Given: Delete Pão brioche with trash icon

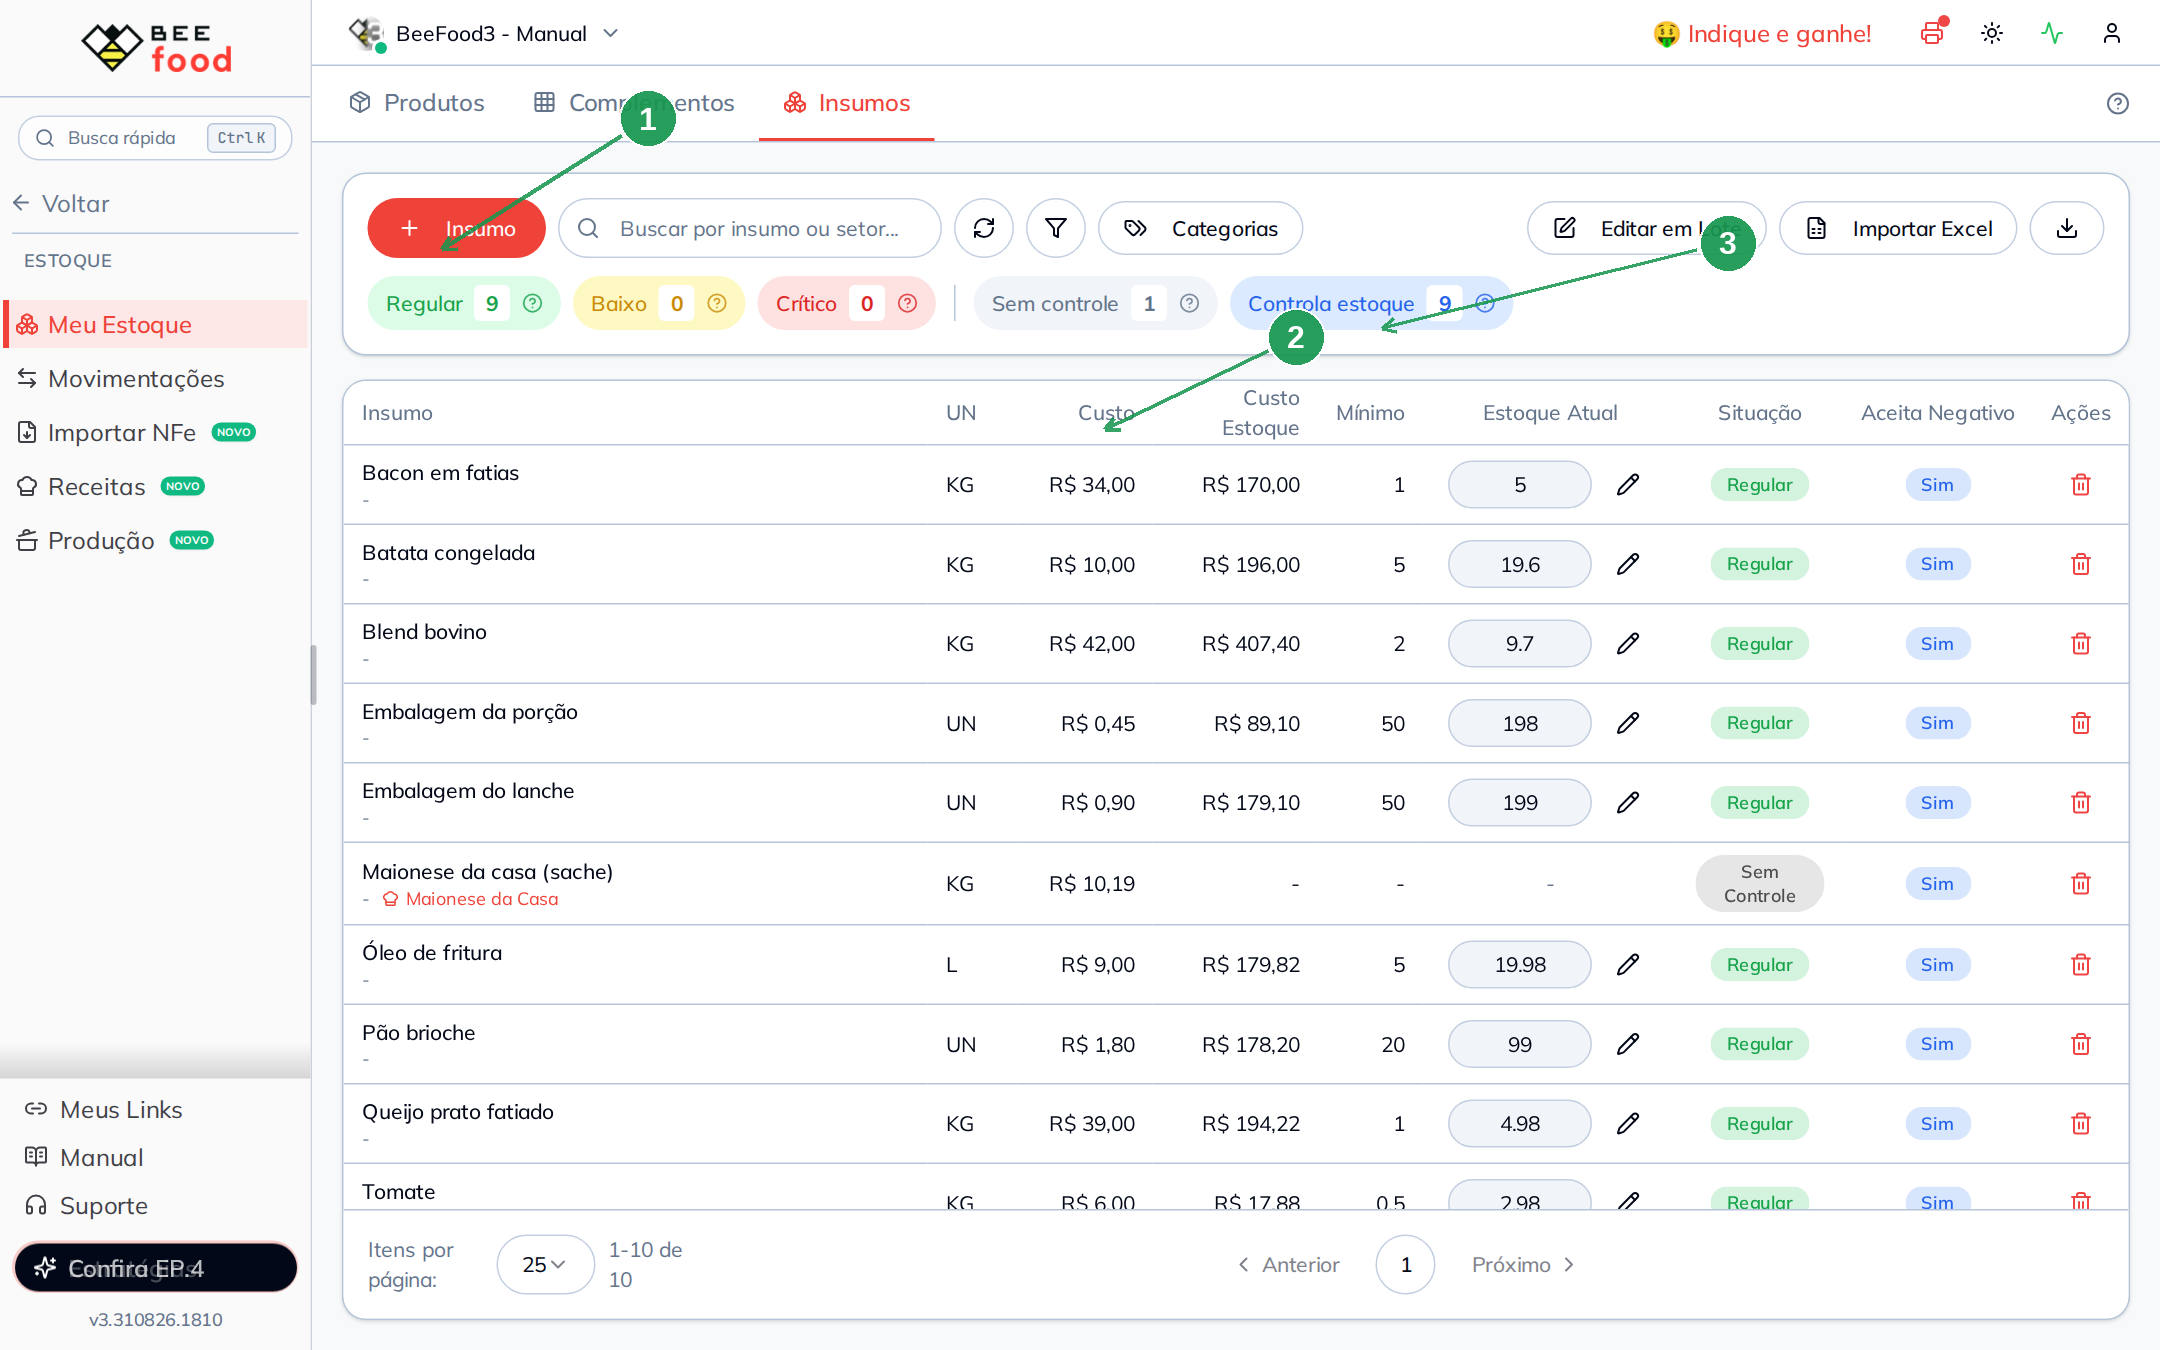Looking at the screenshot, I should coord(2081,1044).
